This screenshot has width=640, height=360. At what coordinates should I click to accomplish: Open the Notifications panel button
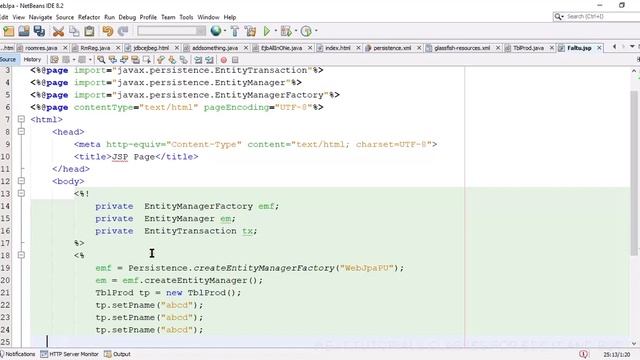pos(17,354)
